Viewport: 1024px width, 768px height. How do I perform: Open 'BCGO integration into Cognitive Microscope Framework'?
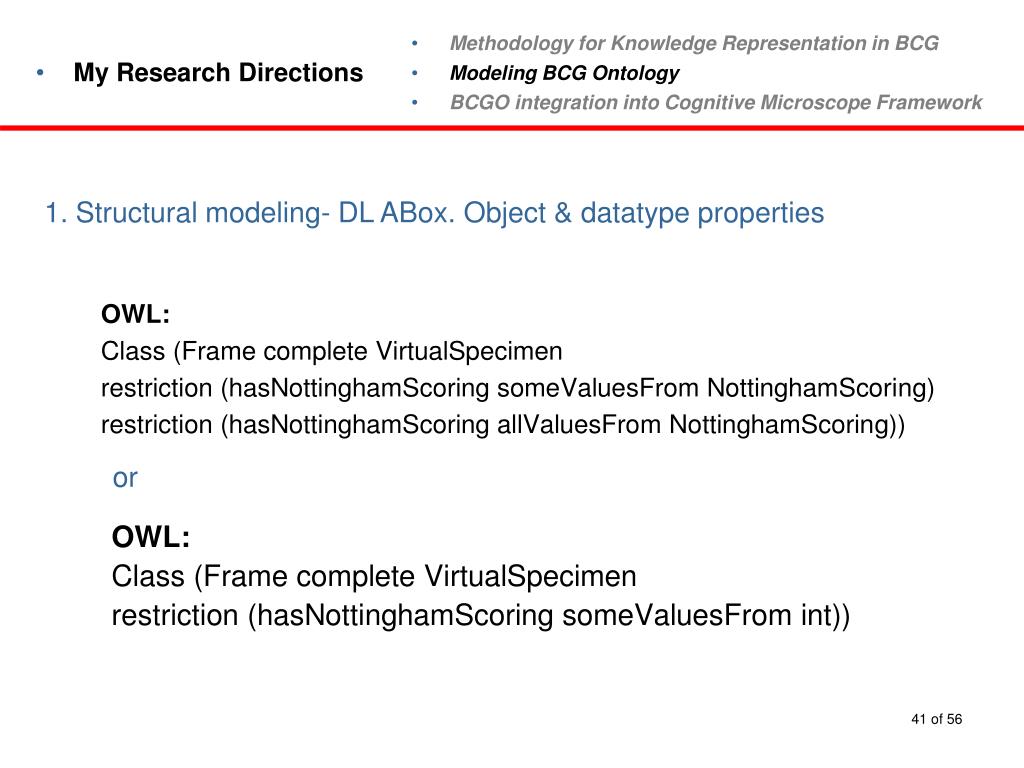[716, 103]
